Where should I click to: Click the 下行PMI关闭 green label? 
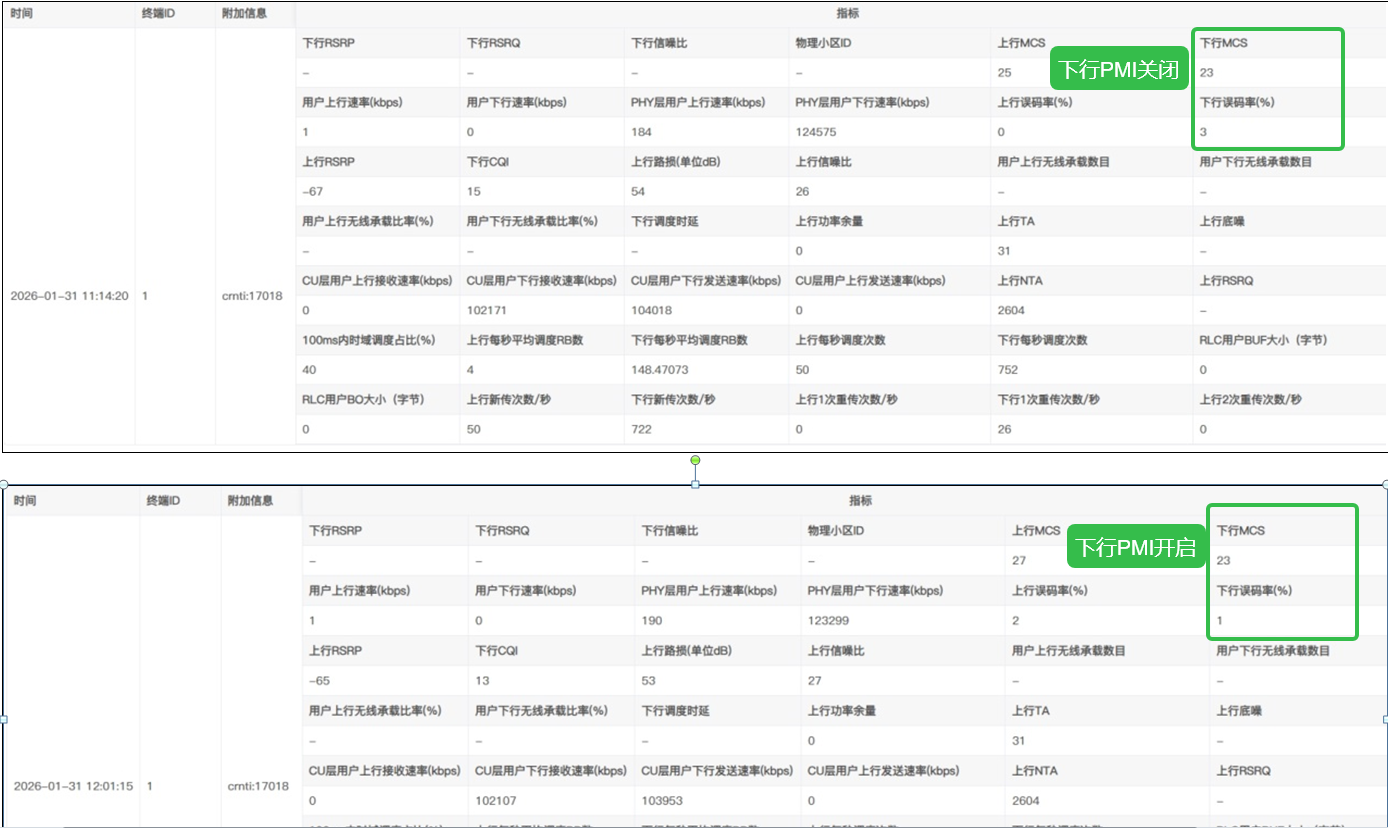tap(1118, 71)
